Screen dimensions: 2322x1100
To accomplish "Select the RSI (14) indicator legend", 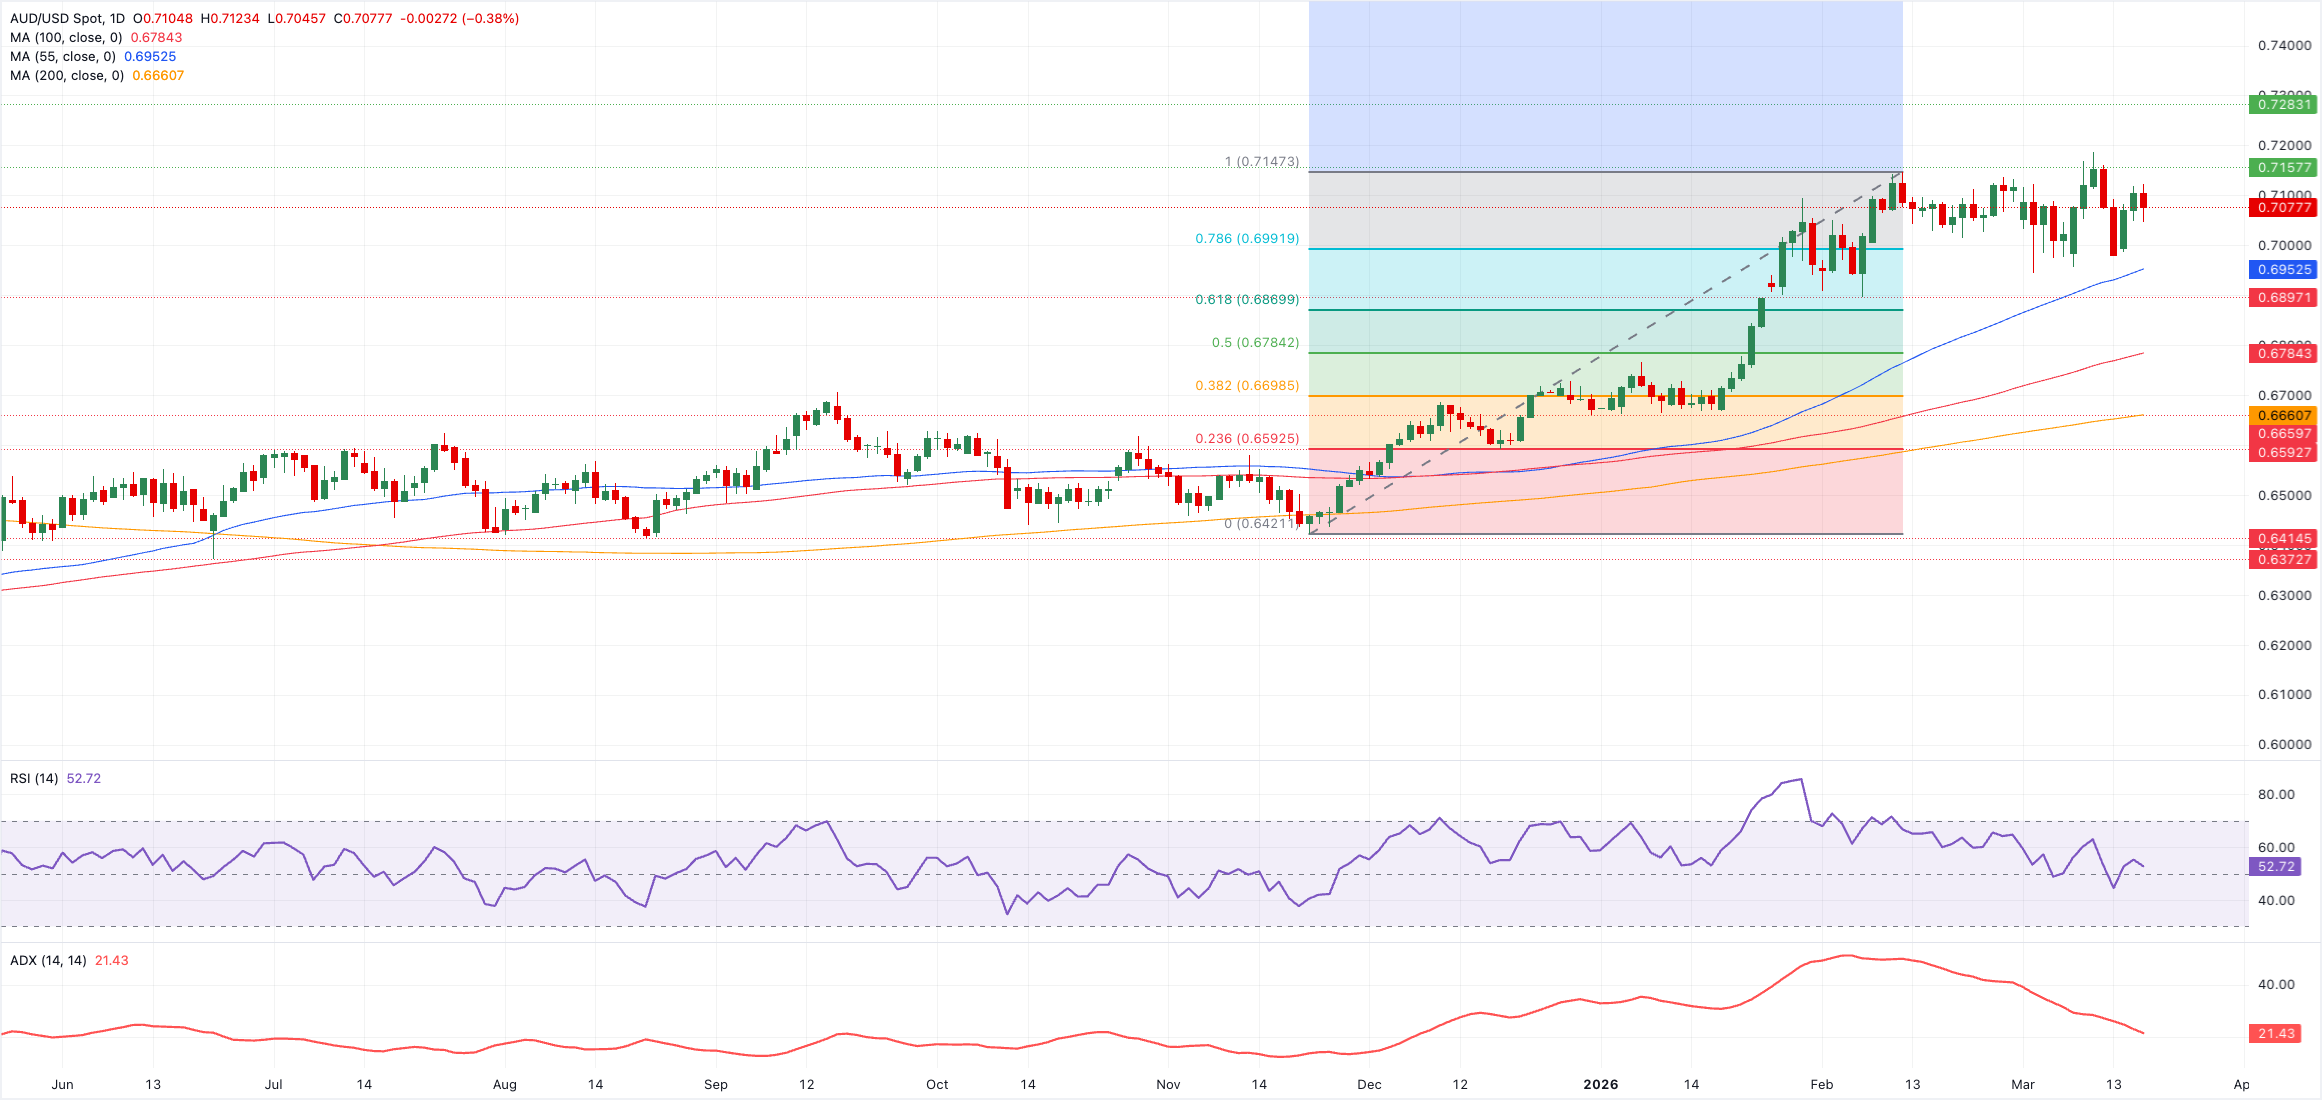I will tap(35, 777).
